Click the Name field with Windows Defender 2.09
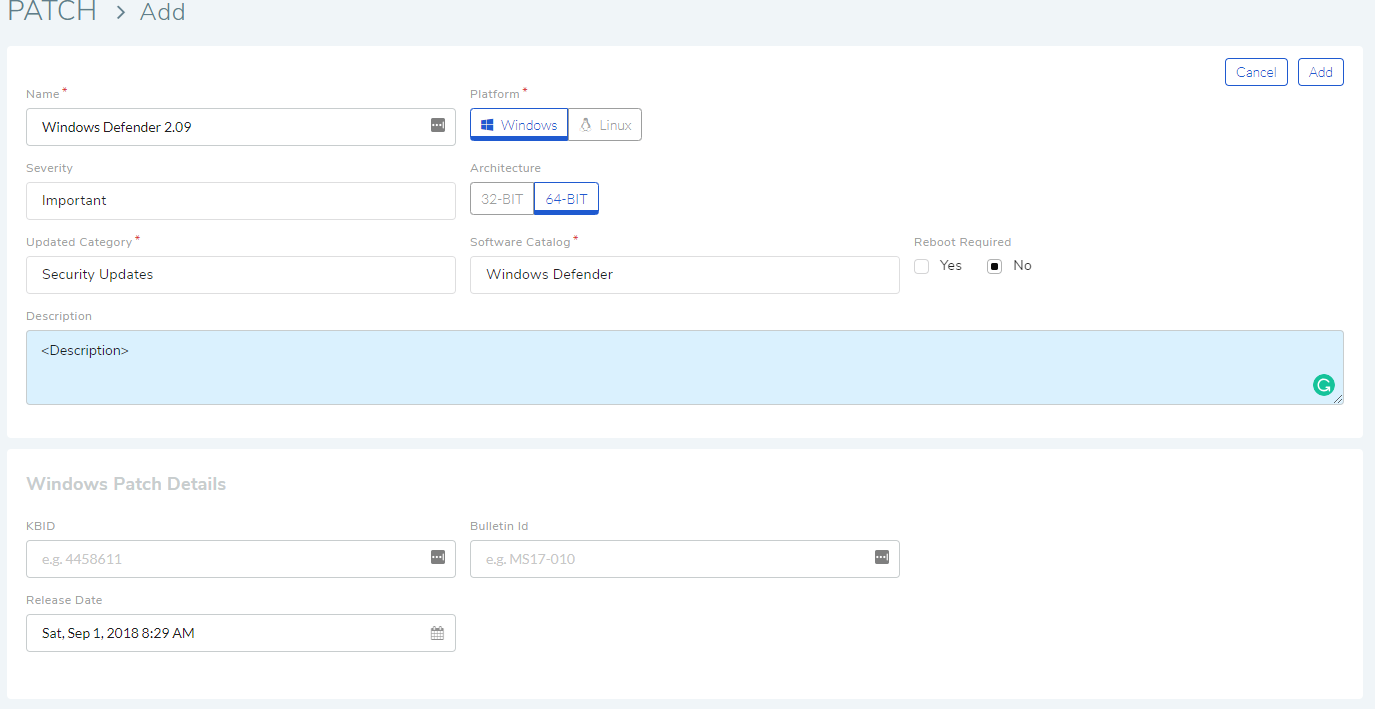This screenshot has height=709, width=1375. tap(241, 127)
